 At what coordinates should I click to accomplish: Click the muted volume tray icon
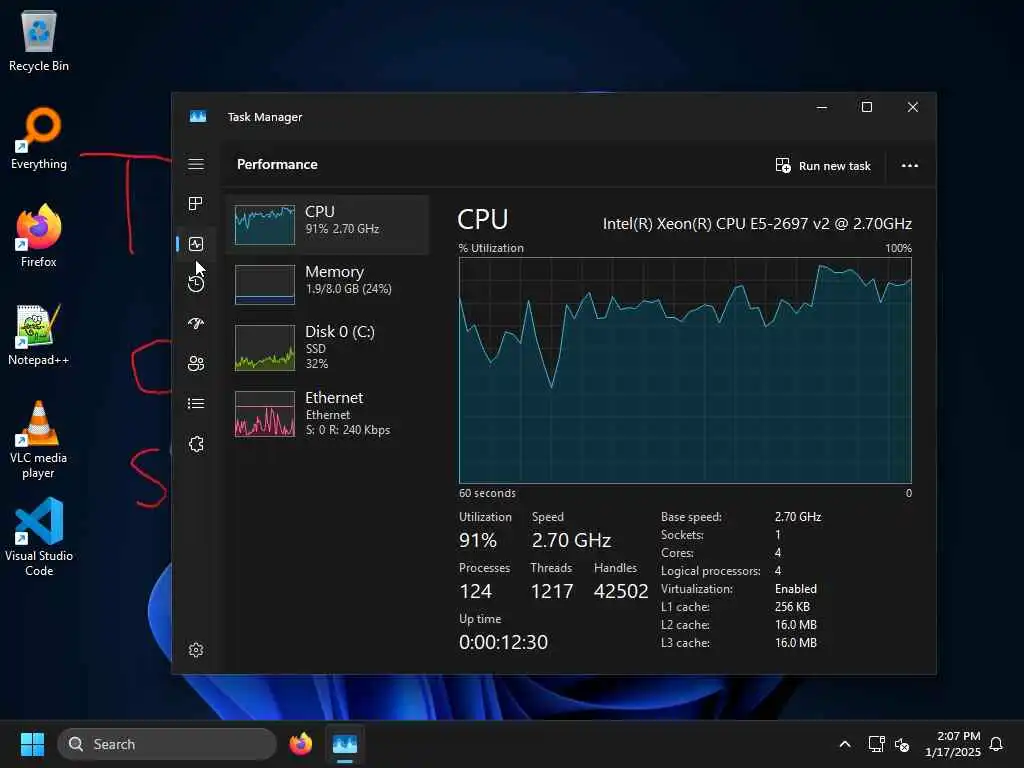[902, 744]
